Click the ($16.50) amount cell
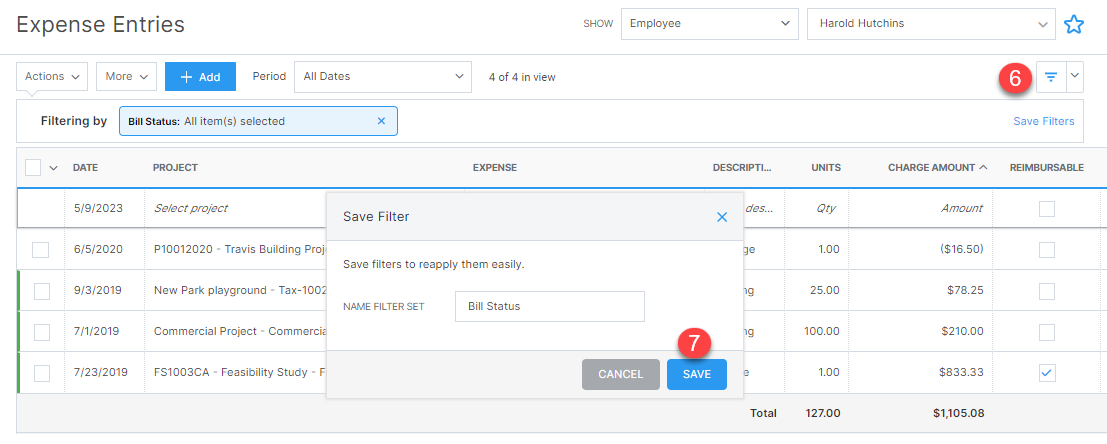 pos(961,249)
